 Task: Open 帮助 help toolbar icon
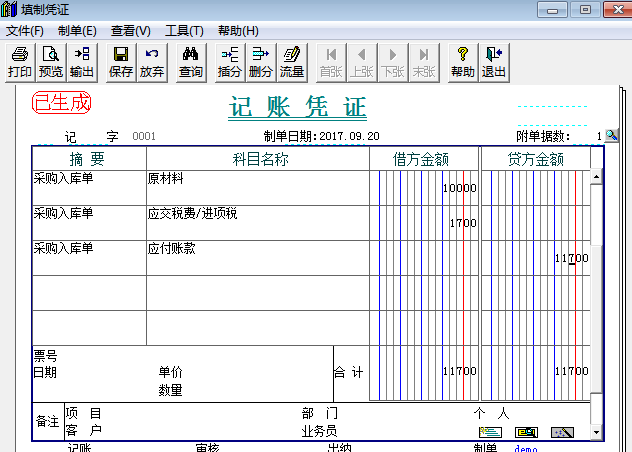coord(463,63)
